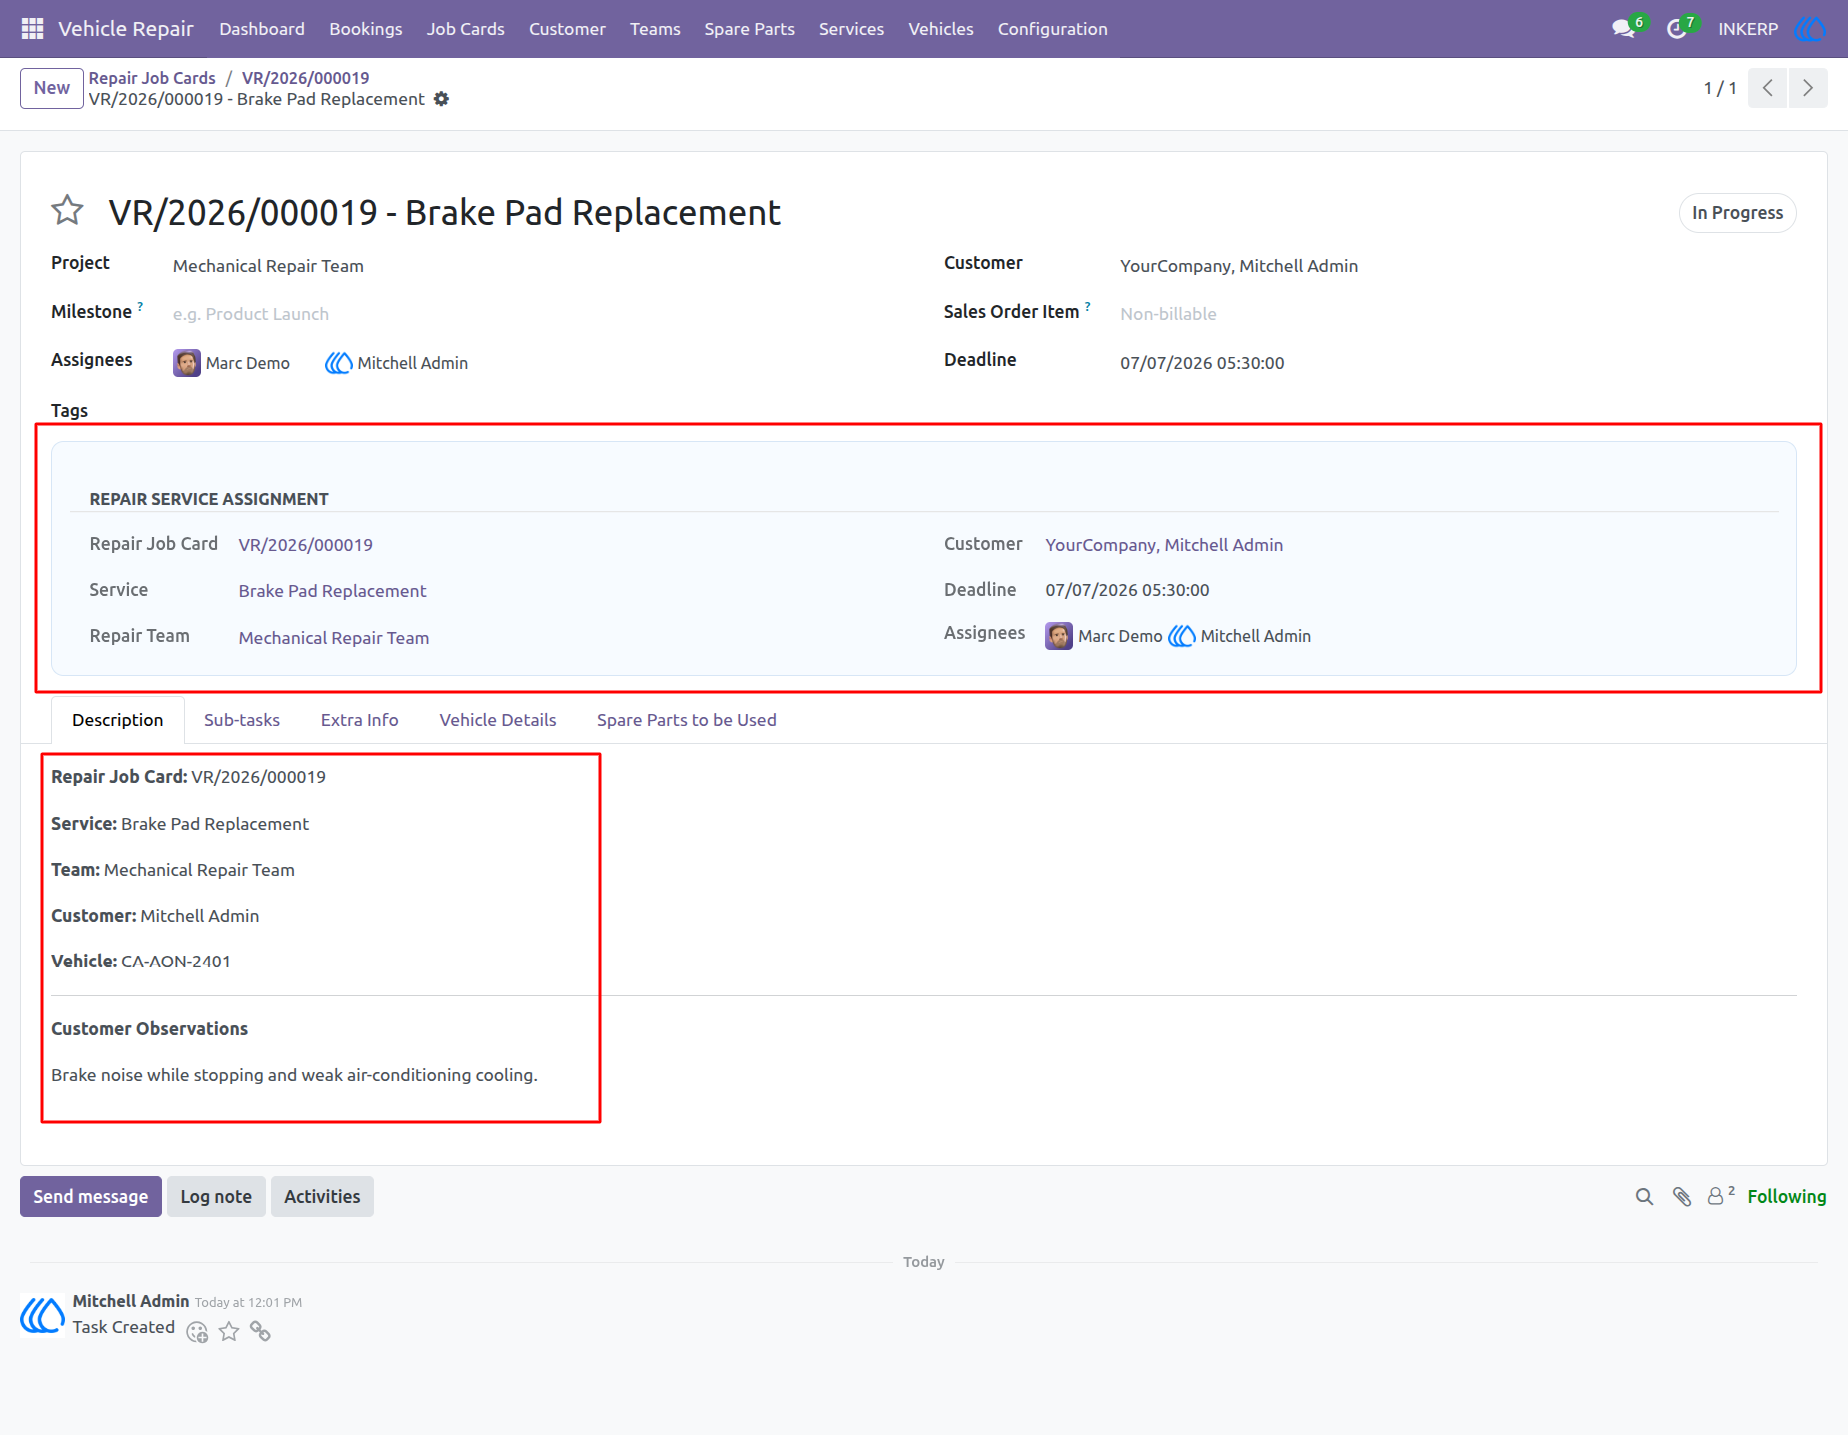
Task: Open the Project field dropdown
Action: coord(540,266)
